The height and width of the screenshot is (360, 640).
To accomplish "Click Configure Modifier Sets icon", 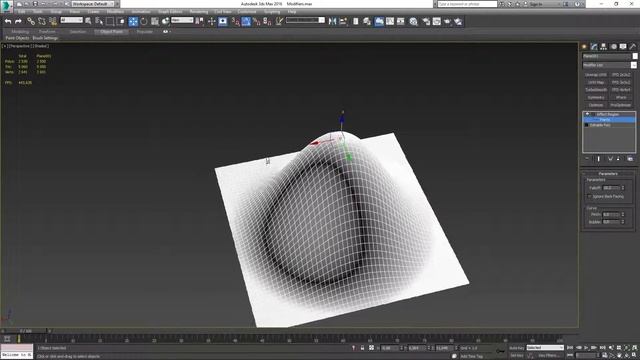I will [630, 159].
